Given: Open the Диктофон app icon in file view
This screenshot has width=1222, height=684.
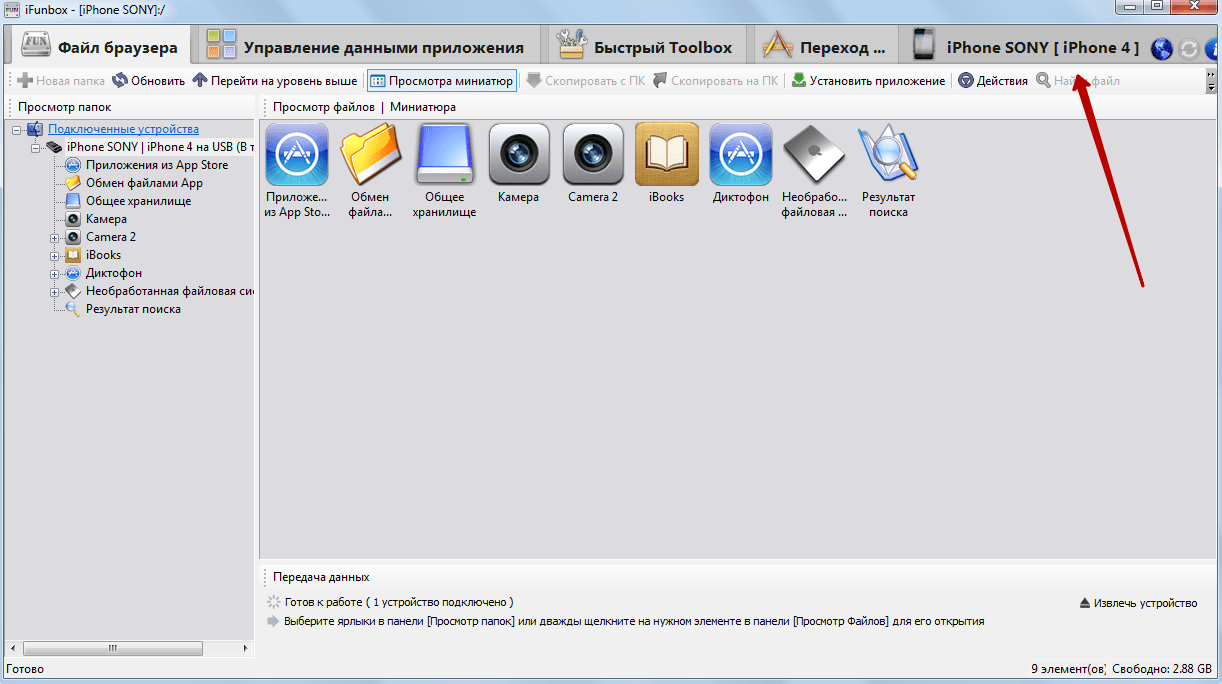Looking at the screenshot, I should tap(740, 155).
